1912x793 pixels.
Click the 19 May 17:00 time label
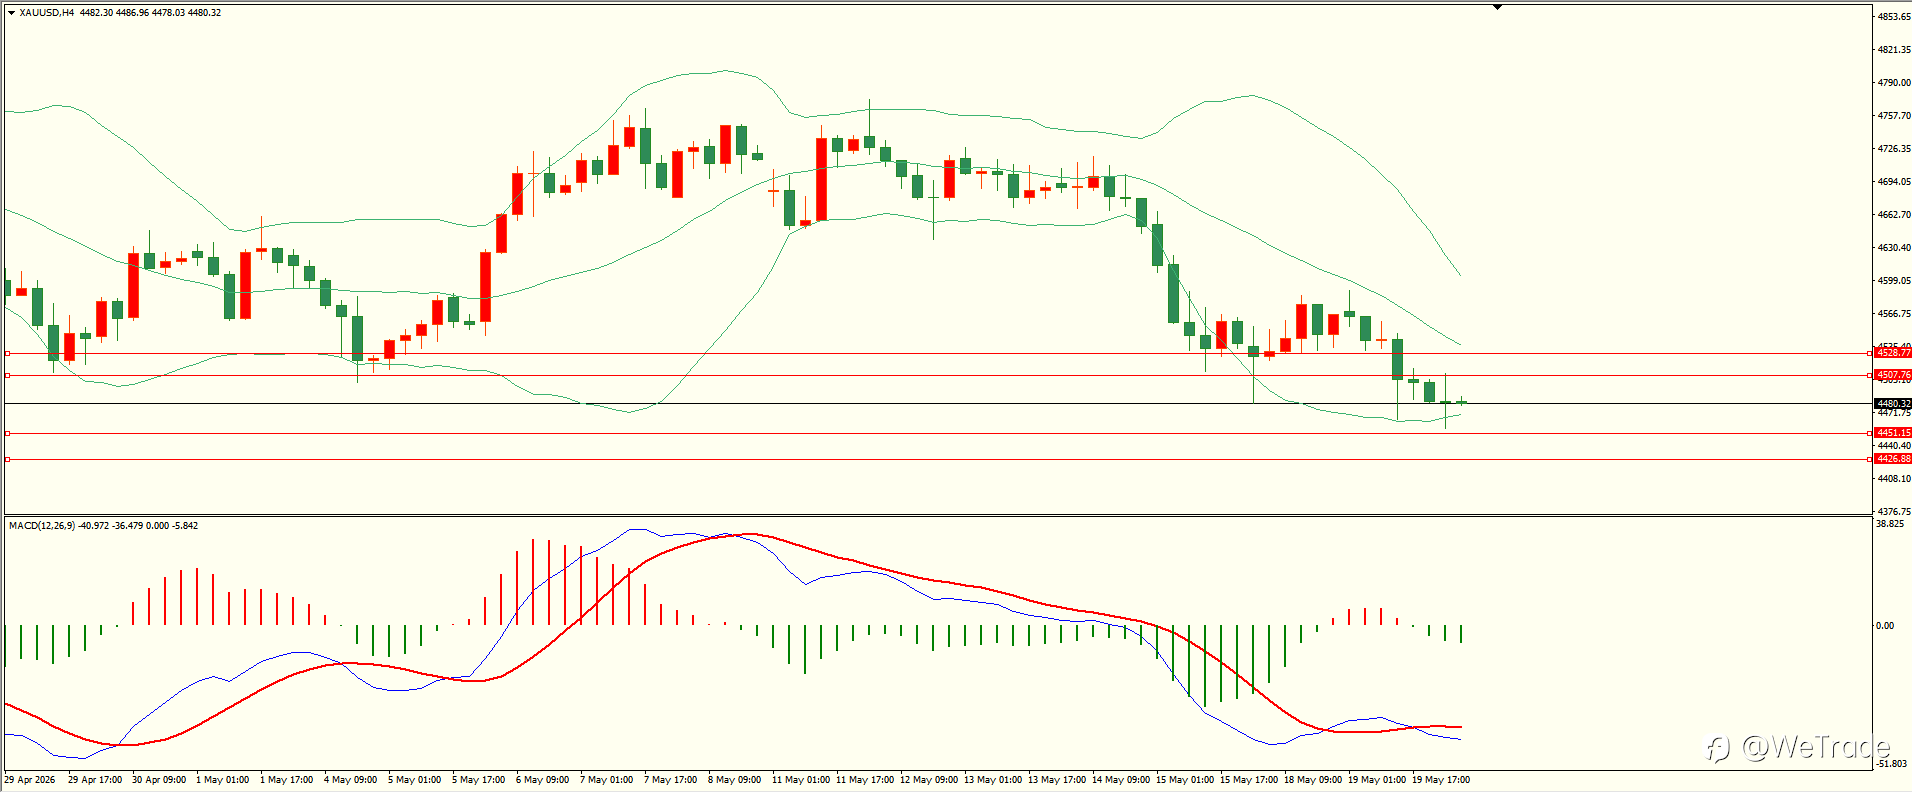pyautogui.click(x=1441, y=780)
